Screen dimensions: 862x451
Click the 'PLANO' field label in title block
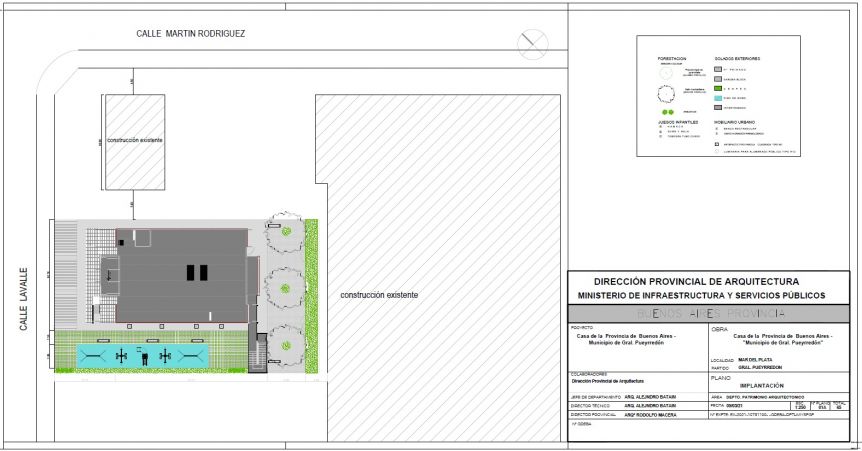[x=721, y=378]
